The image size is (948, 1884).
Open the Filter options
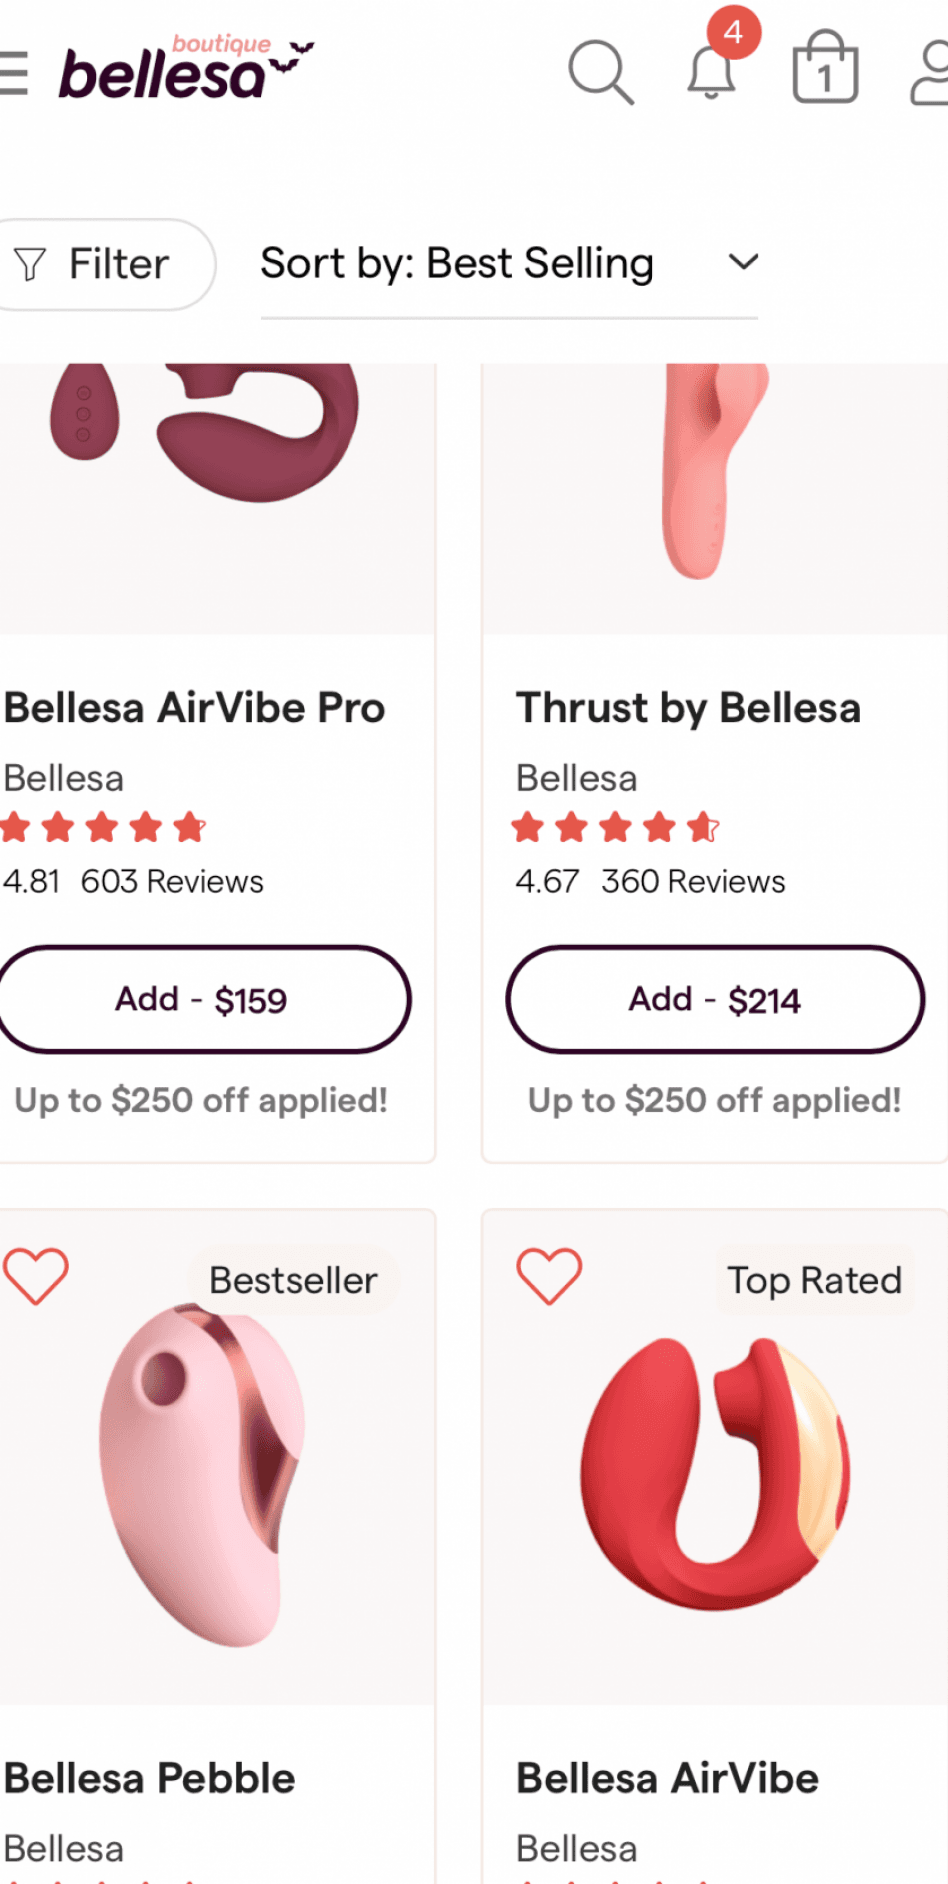pyautogui.click(x=100, y=264)
